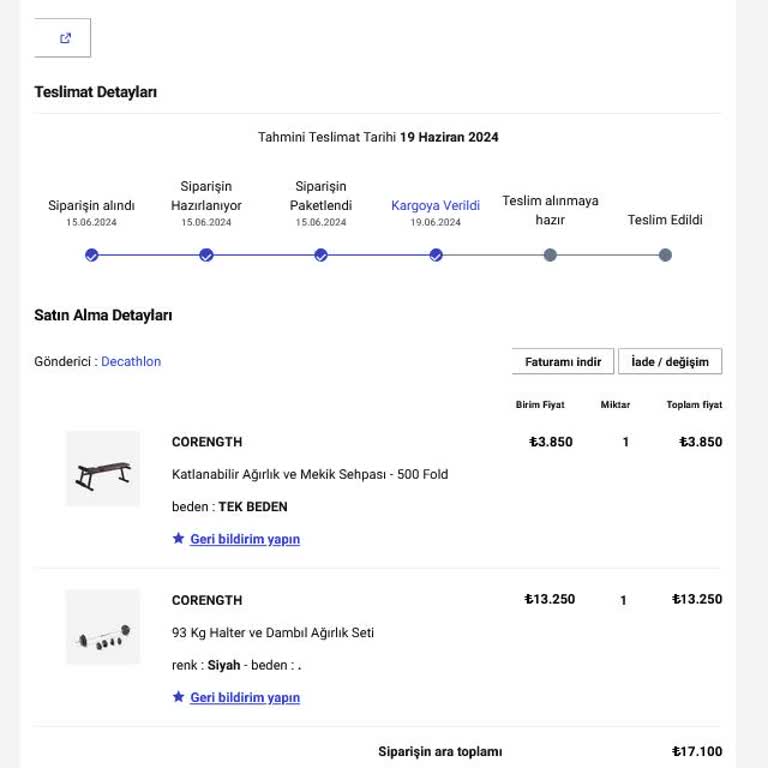Click Geri bildirim yapın for barbell set
The height and width of the screenshot is (768, 768).
pyautogui.click(x=245, y=697)
